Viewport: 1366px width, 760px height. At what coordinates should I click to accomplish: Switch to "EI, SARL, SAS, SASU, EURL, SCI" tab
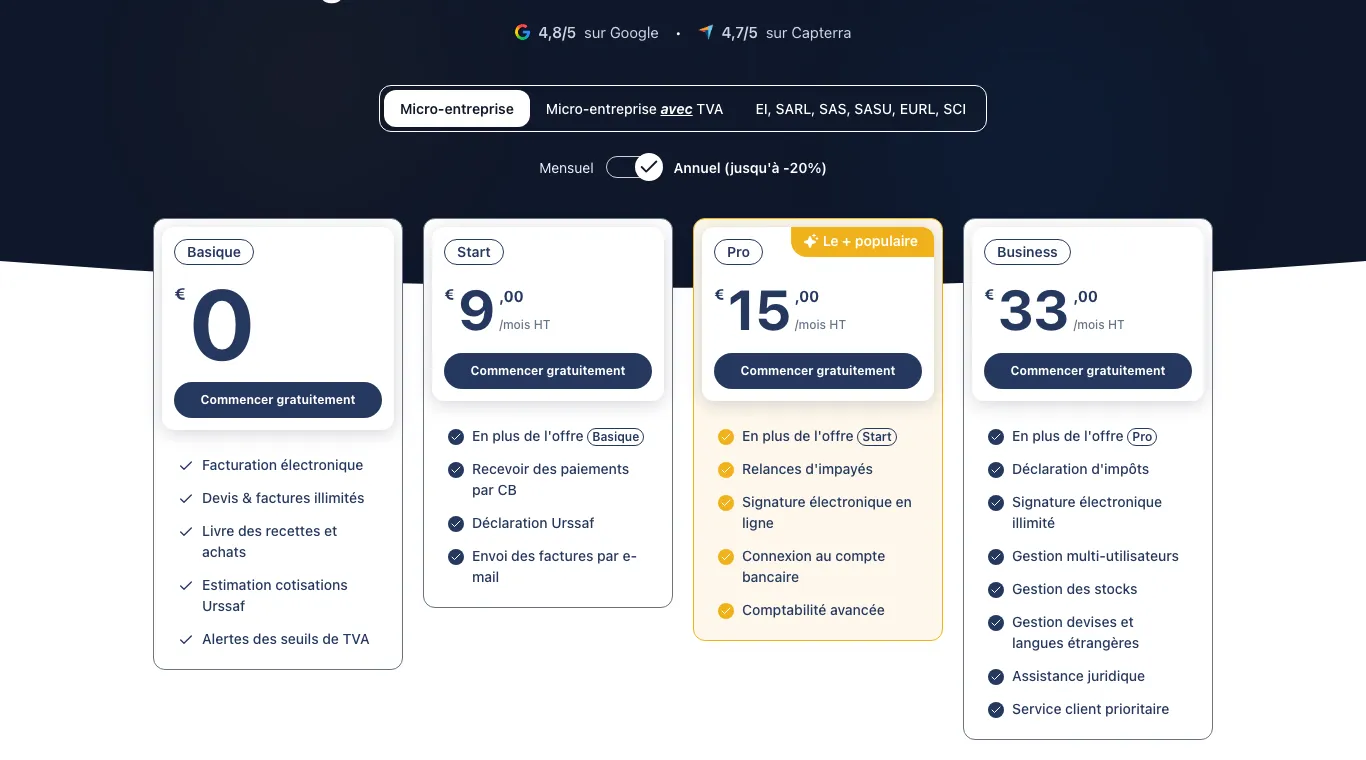pyautogui.click(x=861, y=109)
